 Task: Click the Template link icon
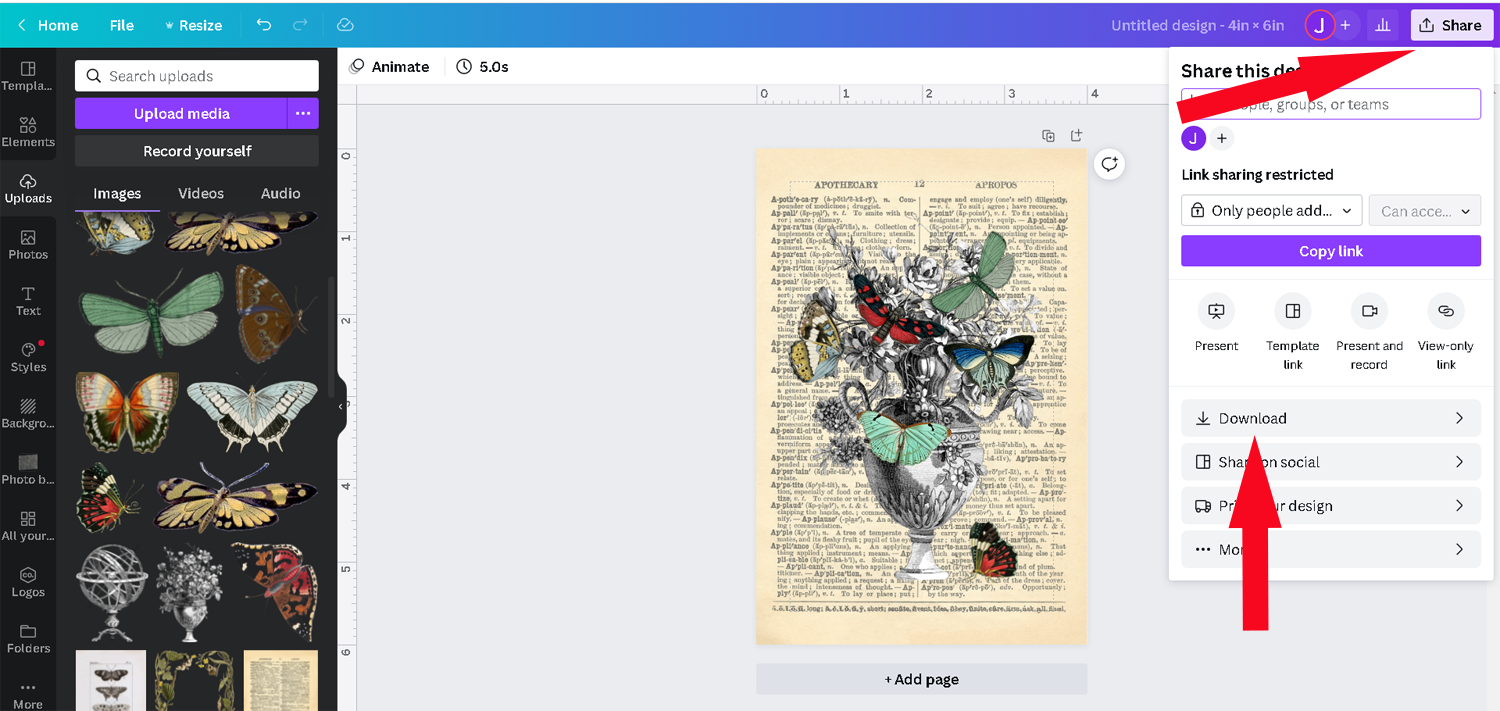point(1293,311)
